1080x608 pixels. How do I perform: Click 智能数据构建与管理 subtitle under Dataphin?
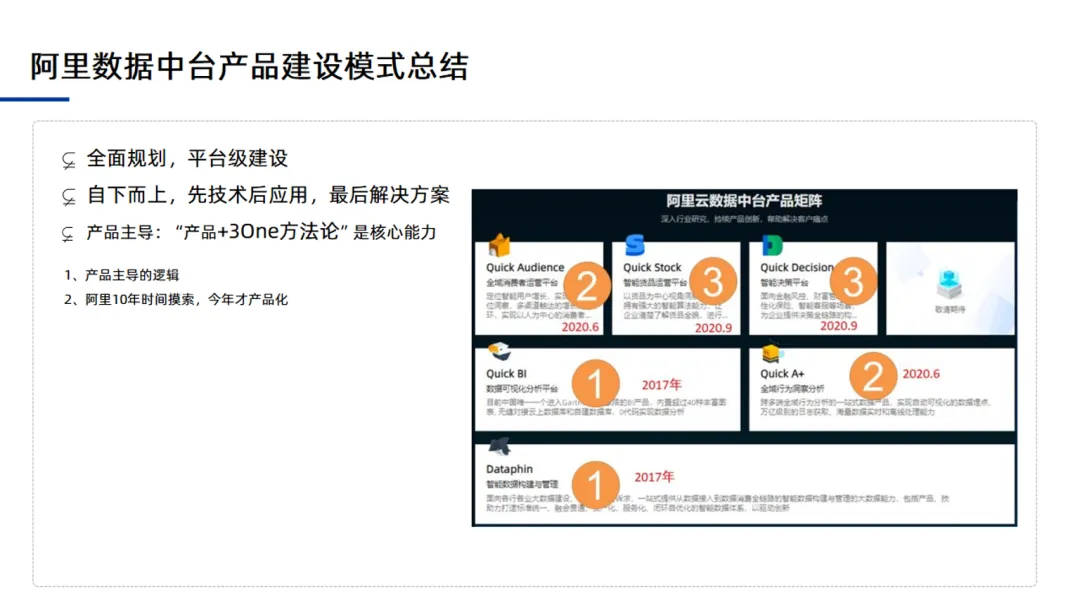(x=522, y=485)
